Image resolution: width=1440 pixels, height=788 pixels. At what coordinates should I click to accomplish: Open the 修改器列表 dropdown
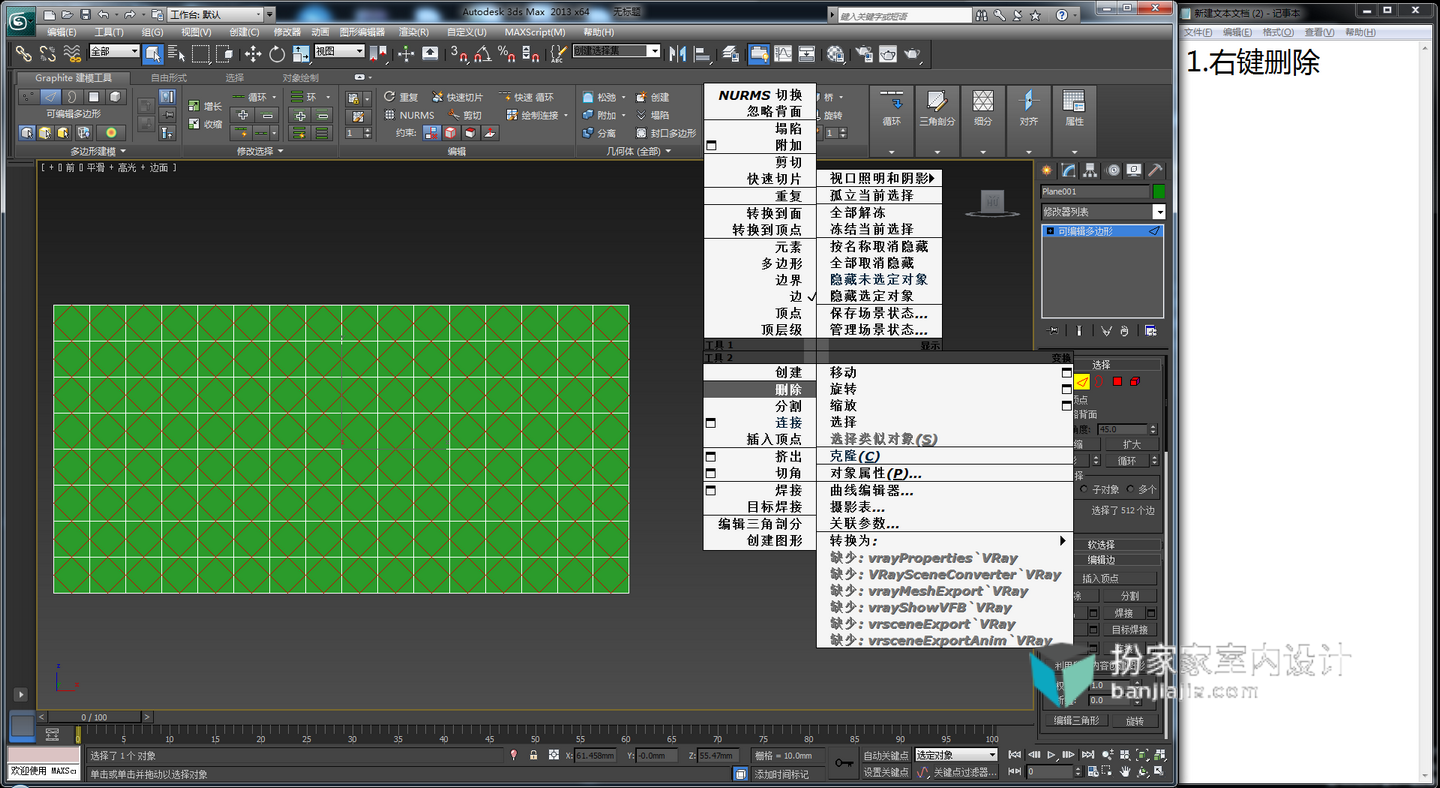point(1103,212)
